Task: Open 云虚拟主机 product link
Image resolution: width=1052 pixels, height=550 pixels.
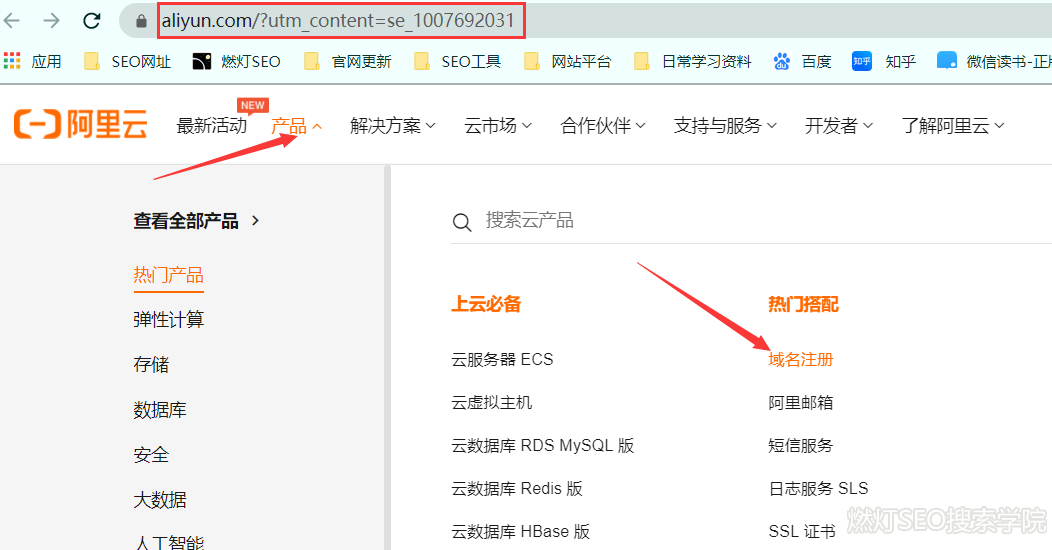Action: coord(492,402)
